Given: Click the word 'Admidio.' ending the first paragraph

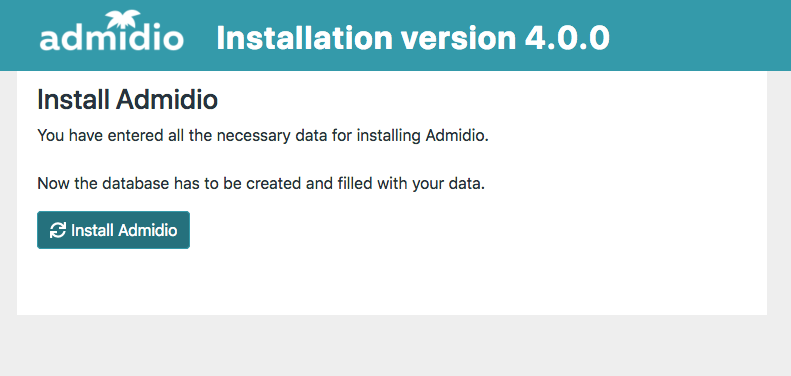Looking at the screenshot, I should click(x=457, y=136).
